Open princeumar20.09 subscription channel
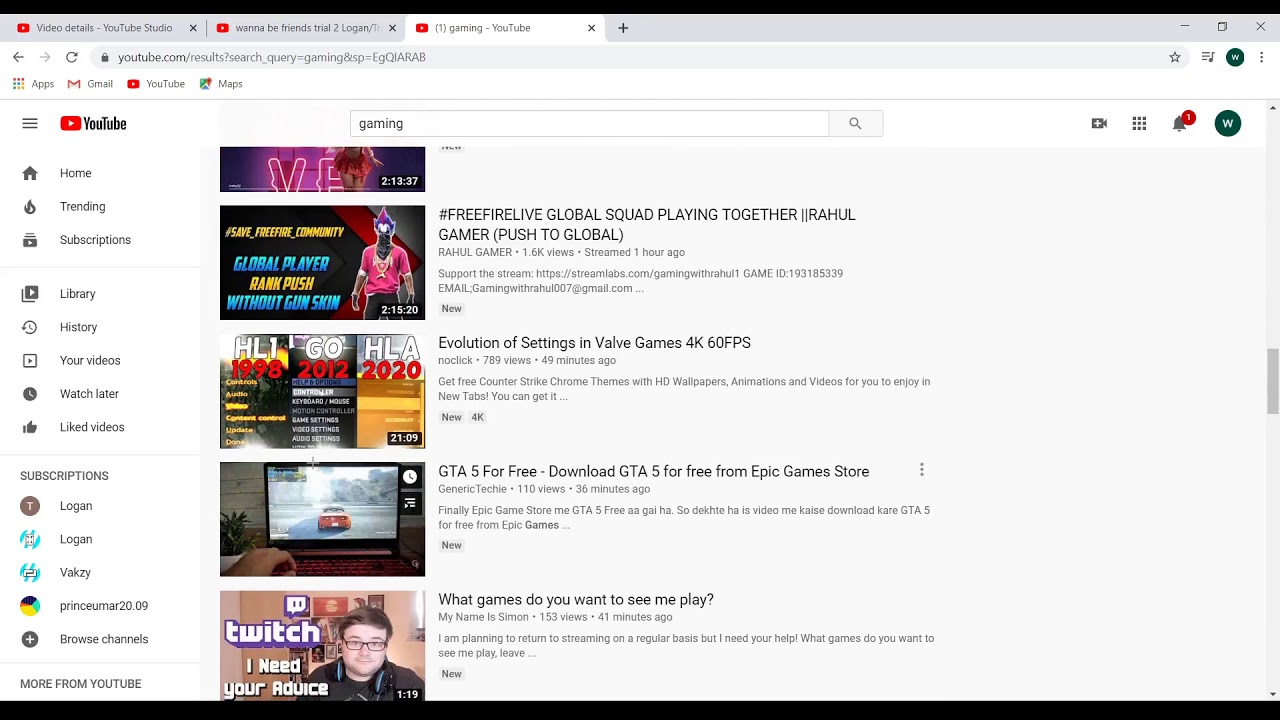The height and width of the screenshot is (720, 1280). (x=104, y=606)
